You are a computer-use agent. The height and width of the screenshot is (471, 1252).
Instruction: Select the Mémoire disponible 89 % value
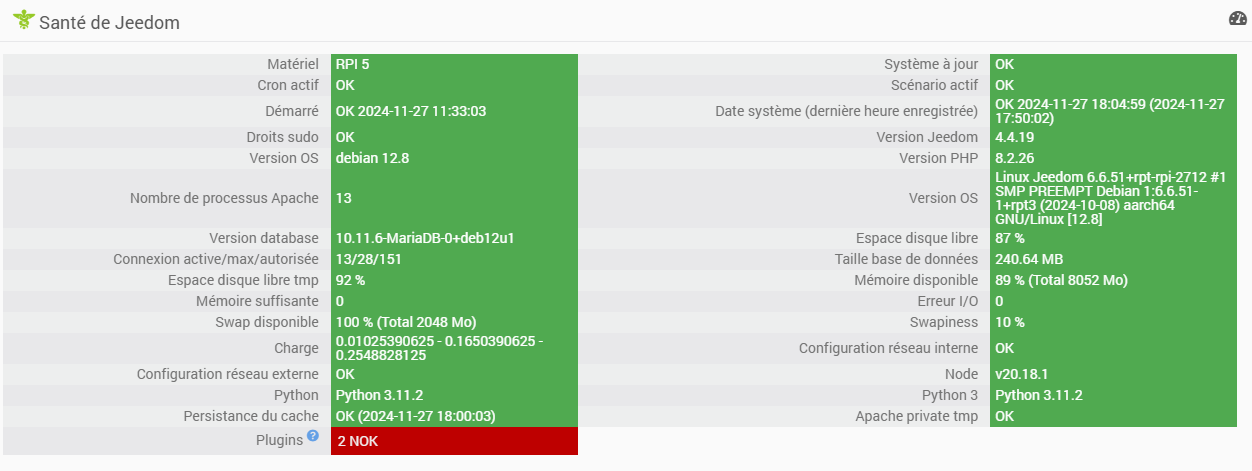(1061, 280)
